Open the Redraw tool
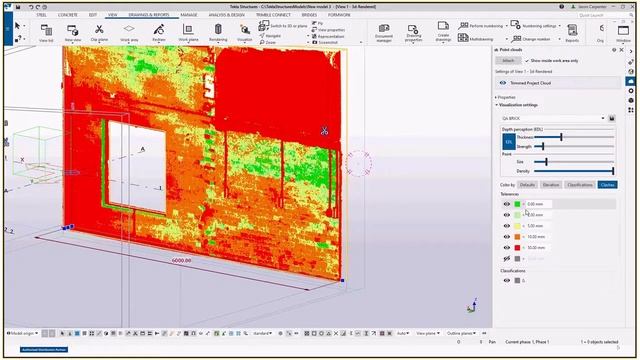The image size is (640, 360). coord(159,33)
